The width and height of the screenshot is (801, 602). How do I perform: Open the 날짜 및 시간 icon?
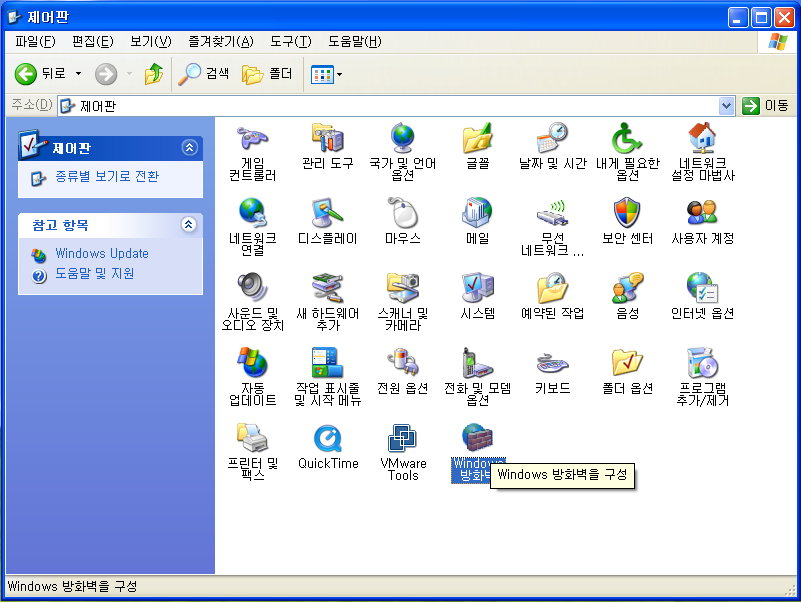click(x=552, y=139)
